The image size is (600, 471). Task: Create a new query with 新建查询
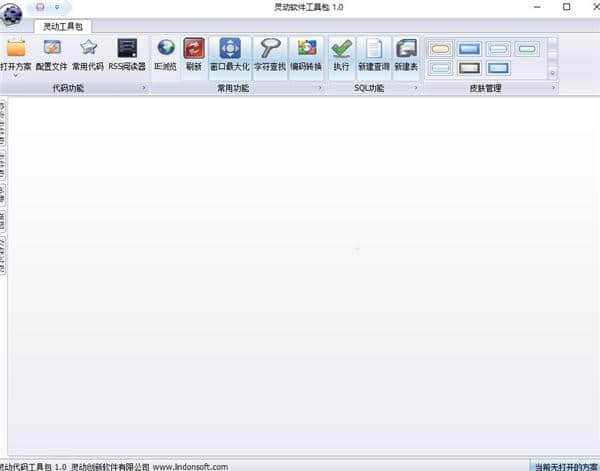tap(374, 48)
